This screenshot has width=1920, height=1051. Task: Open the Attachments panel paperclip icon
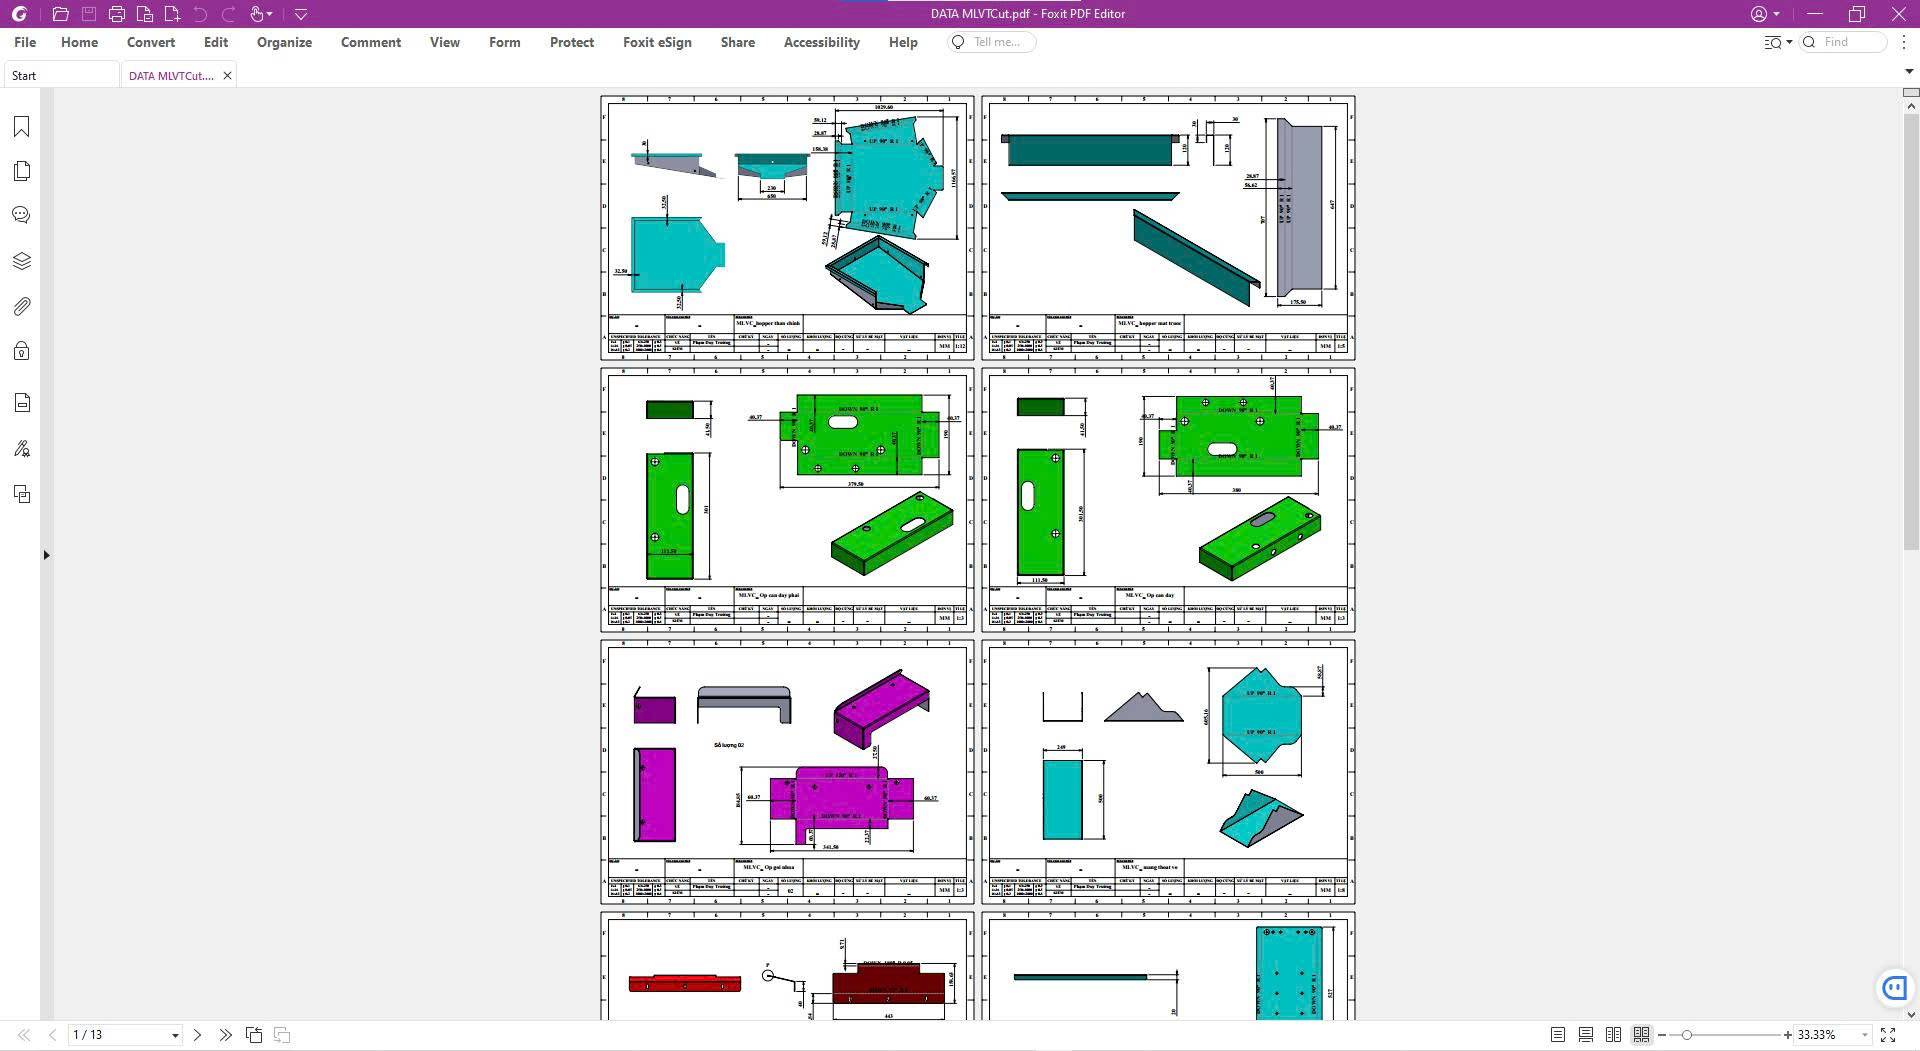click(21, 306)
